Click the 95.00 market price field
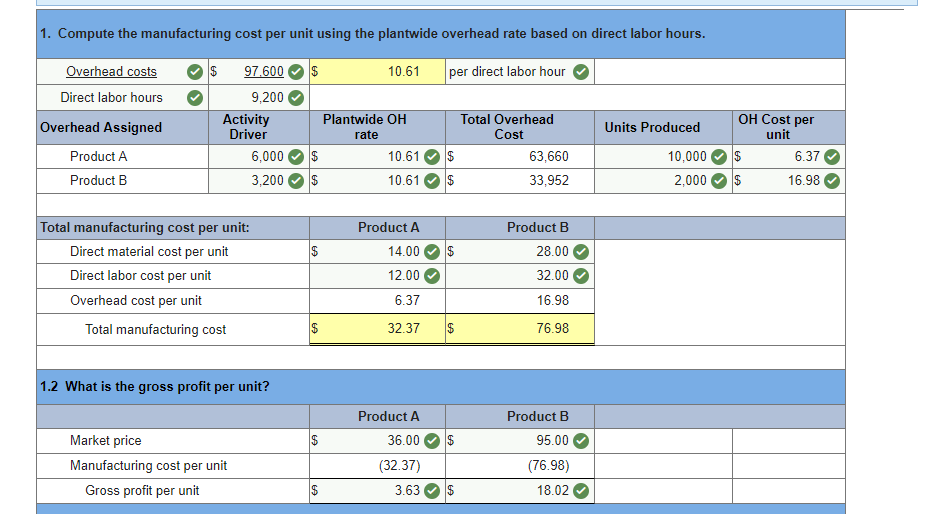950x514 pixels. [520, 441]
